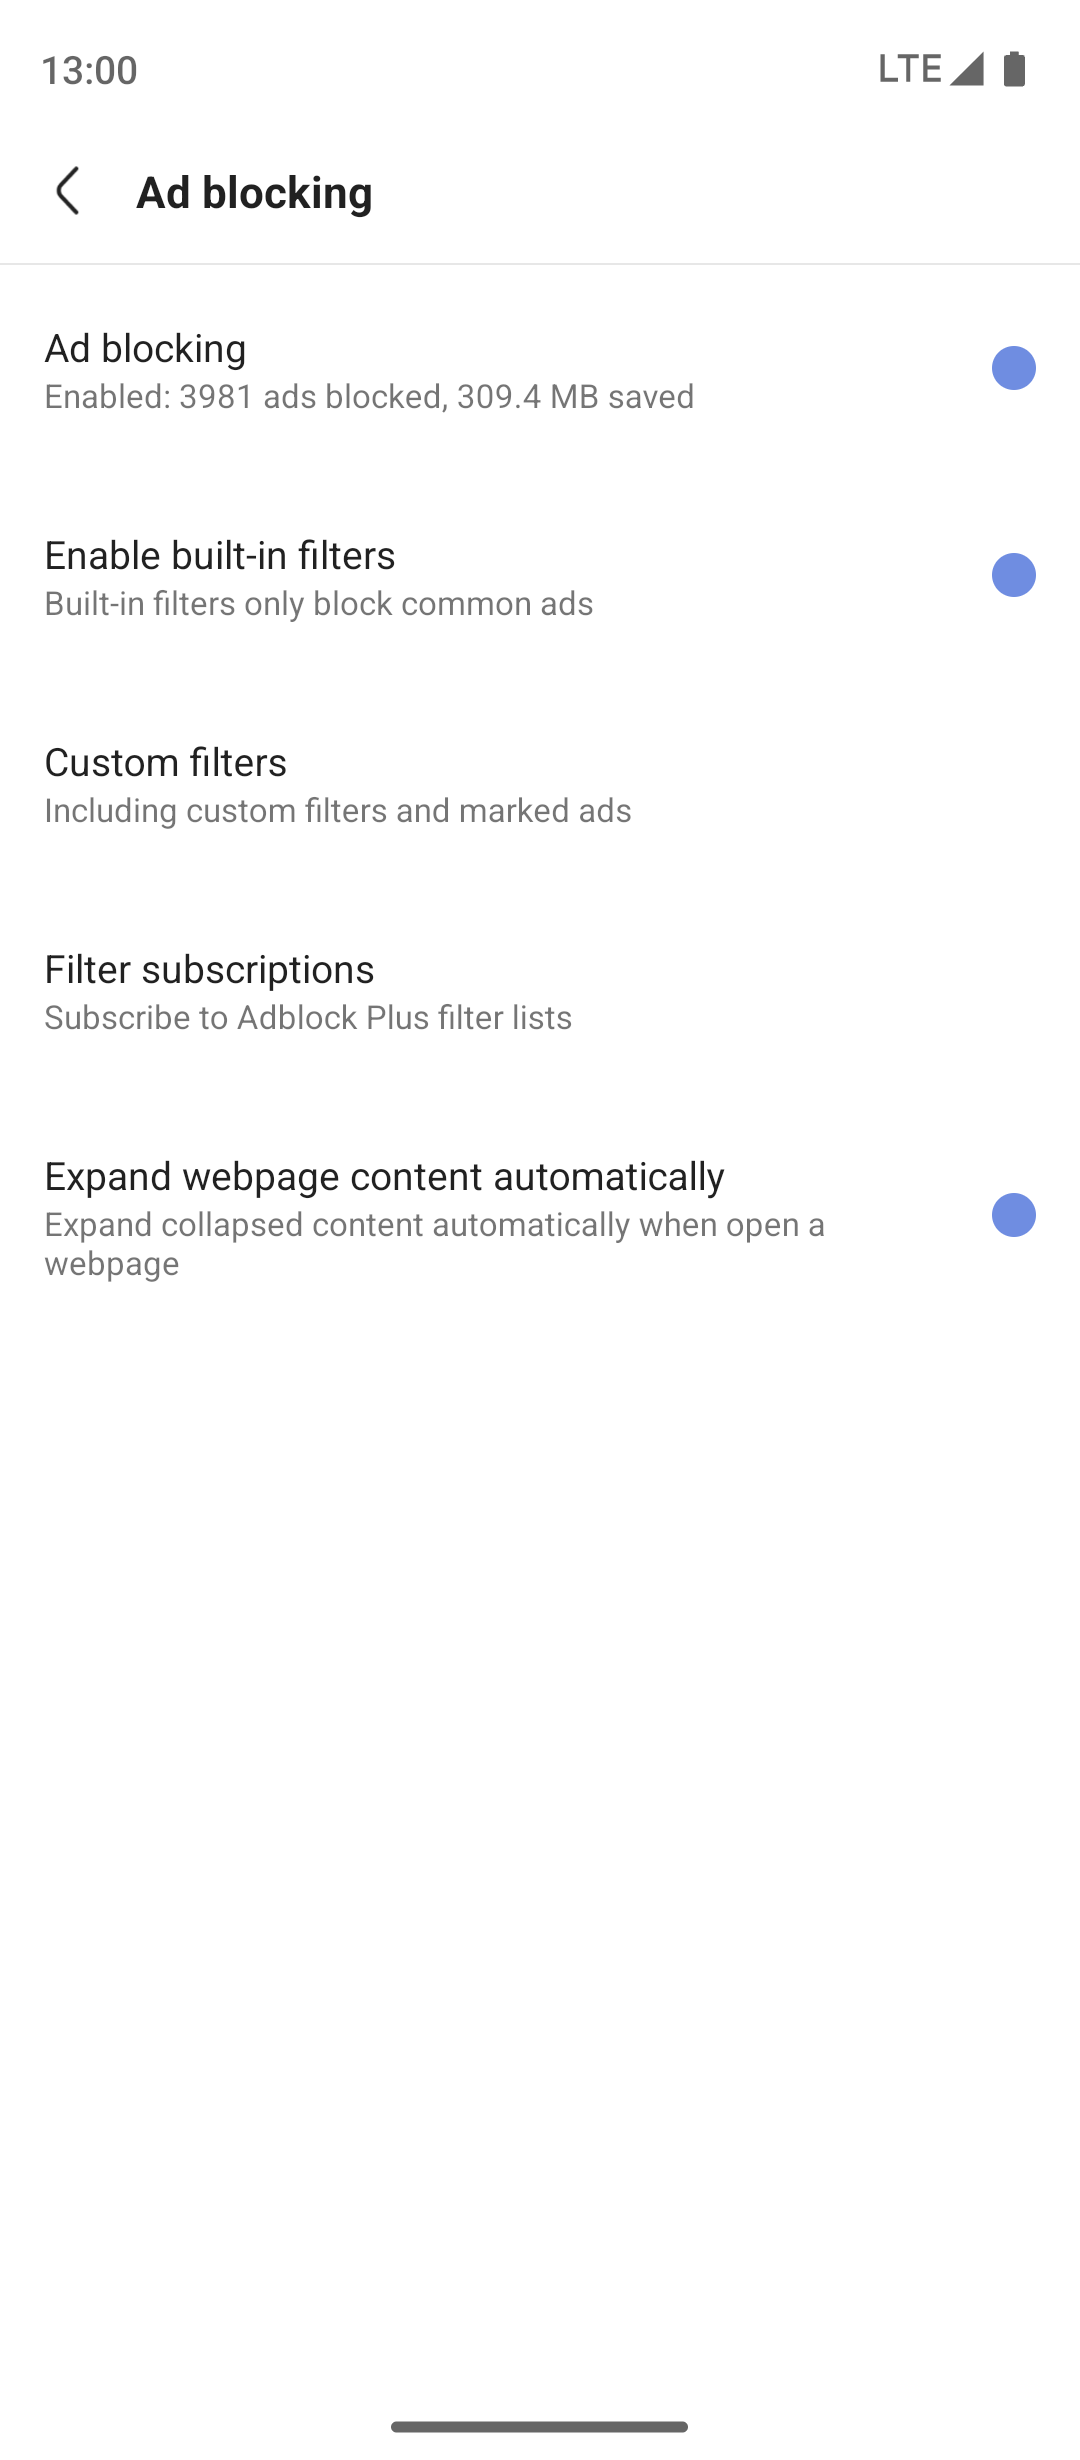Tap the ads blocked statistics text
Screen dimensions: 1080x2460
(x=369, y=397)
